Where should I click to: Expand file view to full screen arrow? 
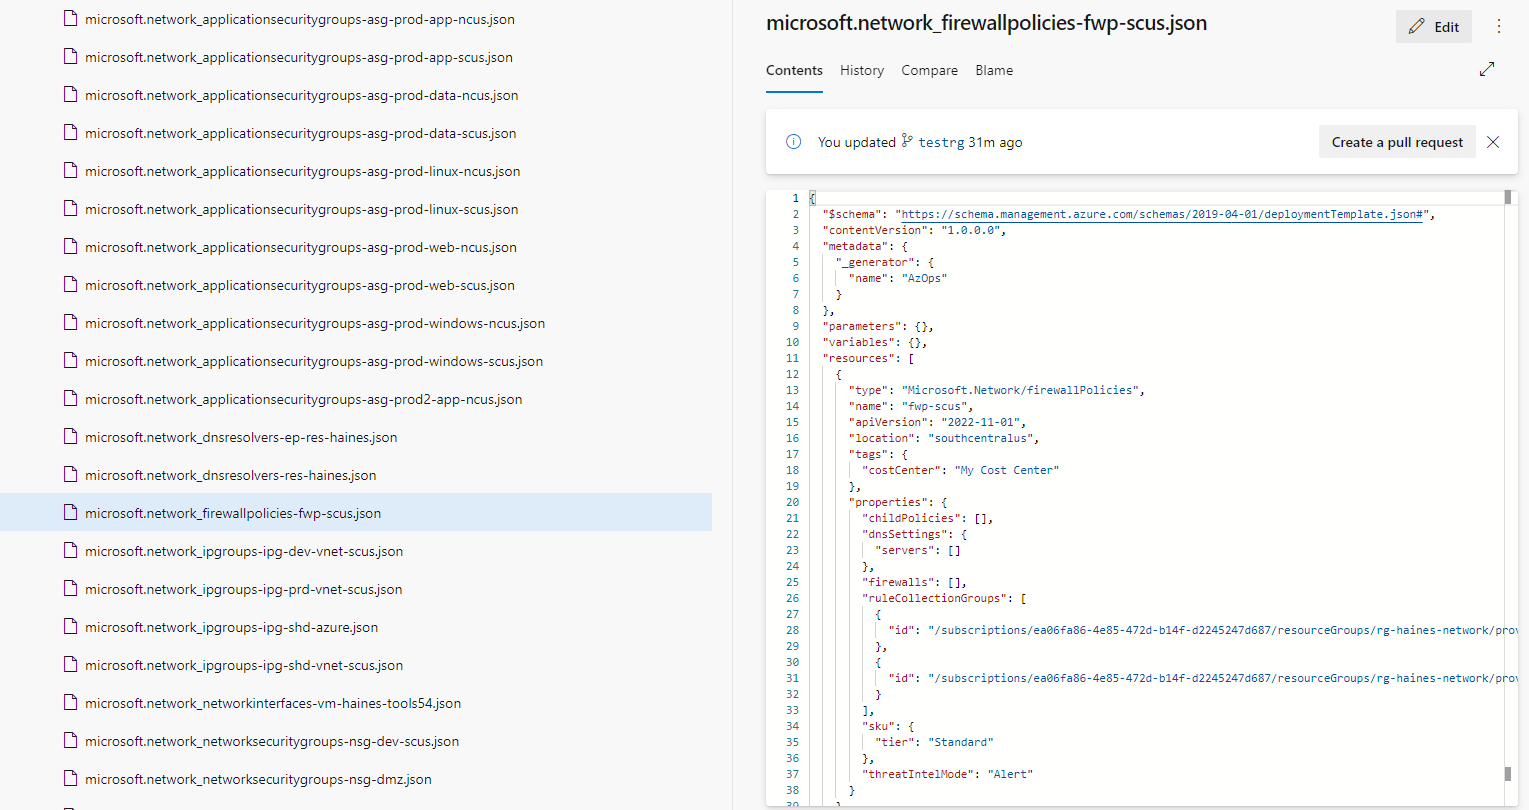(1487, 69)
